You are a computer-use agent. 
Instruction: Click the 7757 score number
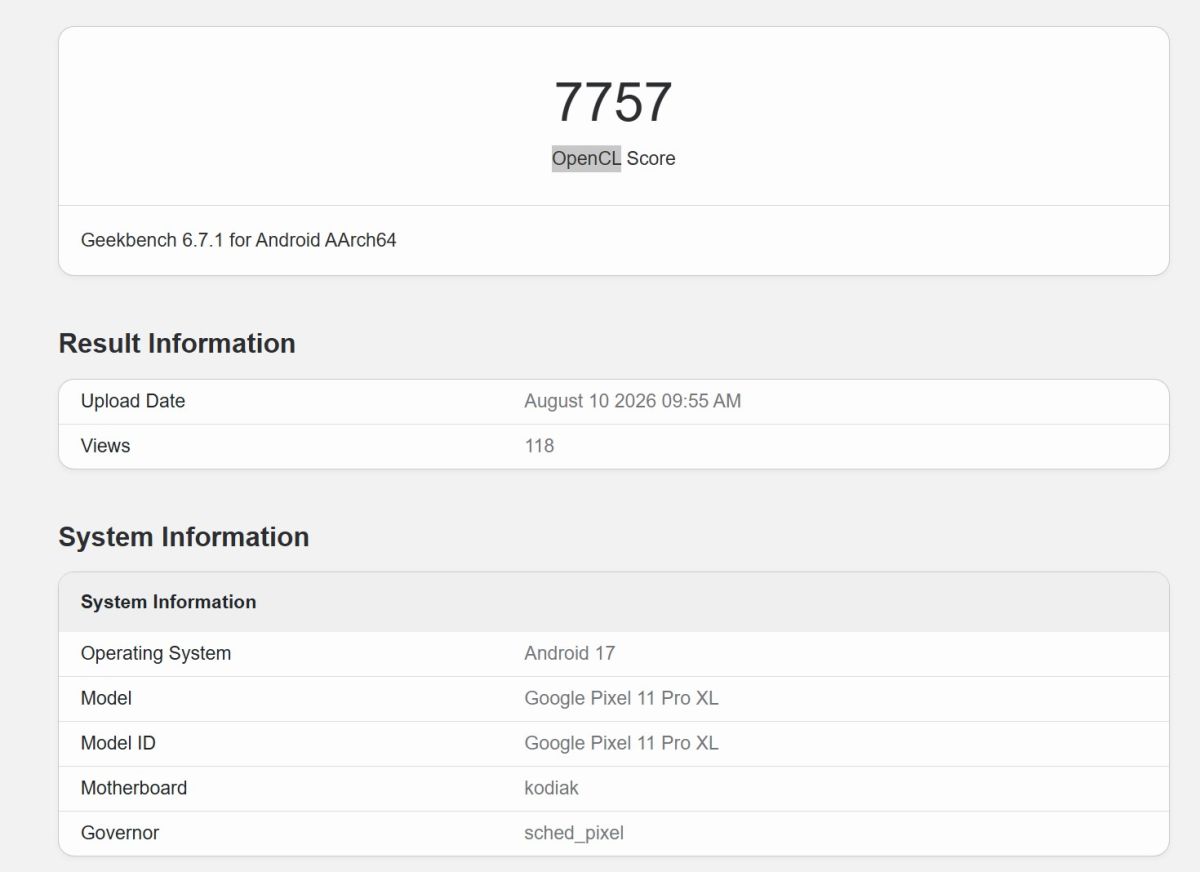613,102
